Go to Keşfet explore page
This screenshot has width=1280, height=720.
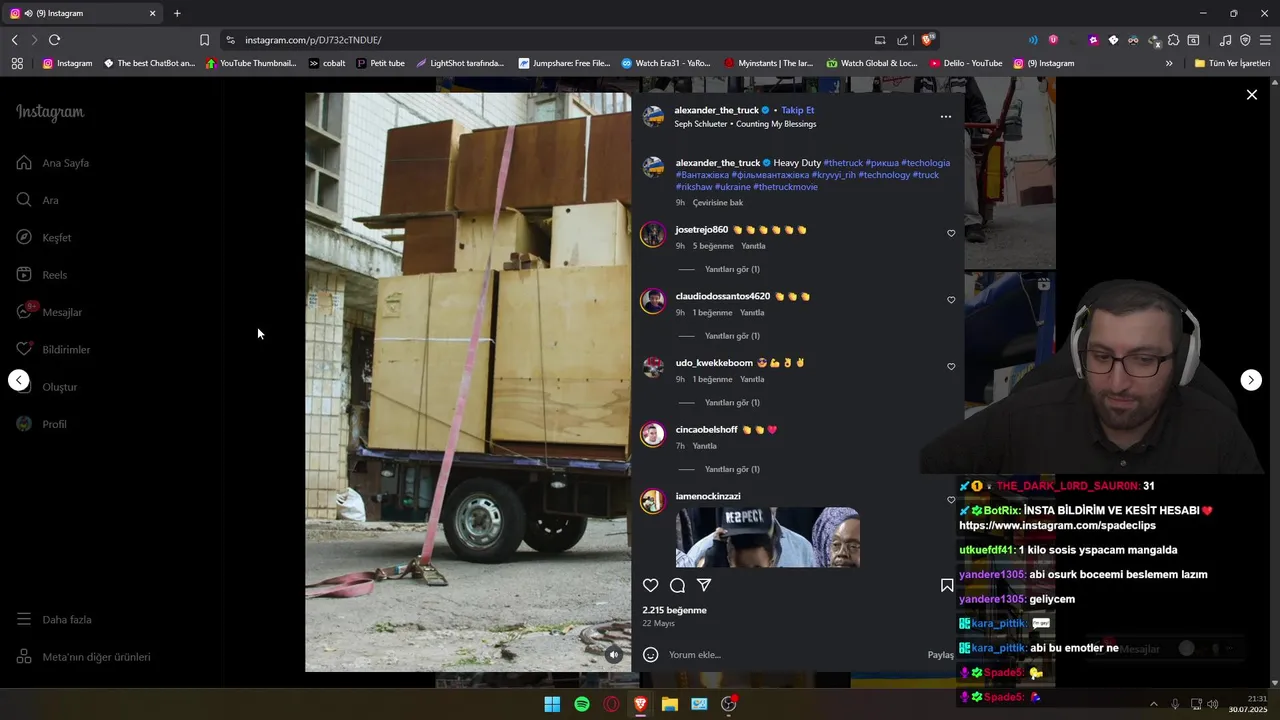click(x=44, y=237)
